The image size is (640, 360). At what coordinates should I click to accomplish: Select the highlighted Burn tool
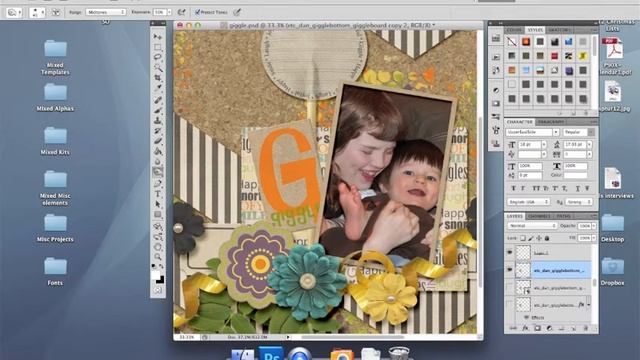coord(158,172)
